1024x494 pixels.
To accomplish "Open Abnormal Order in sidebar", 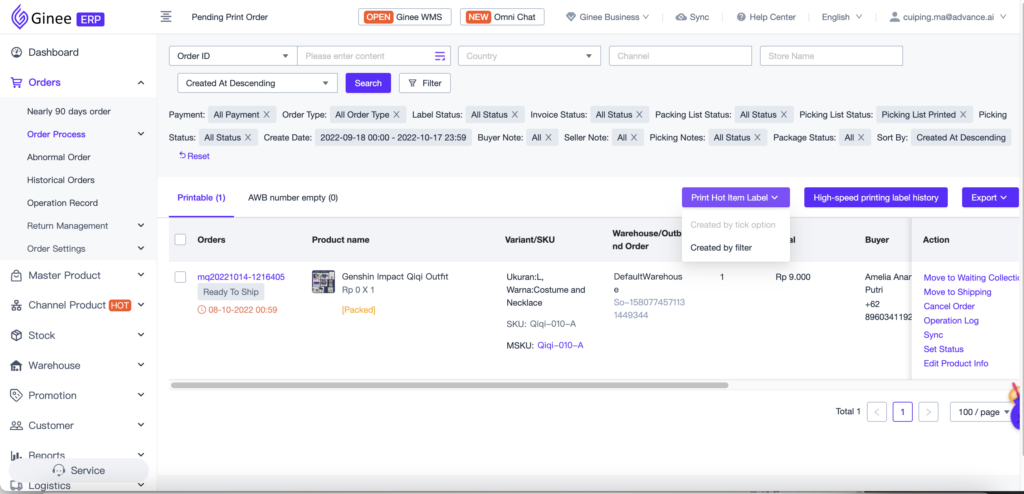I will pos(59,157).
